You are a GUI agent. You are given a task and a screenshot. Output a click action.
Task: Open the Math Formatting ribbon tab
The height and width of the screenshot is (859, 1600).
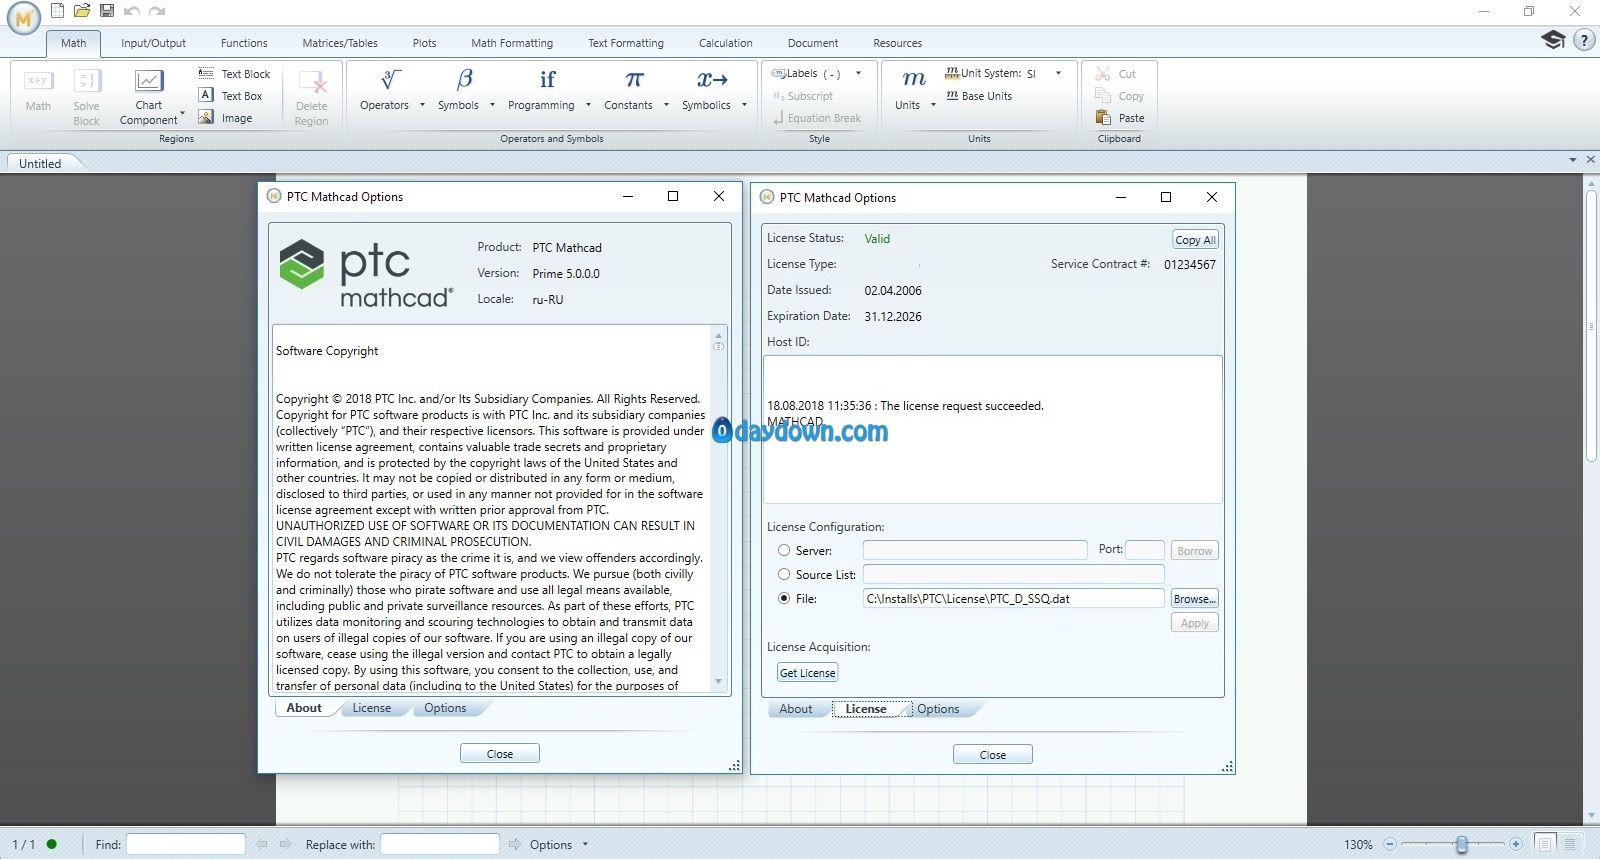[x=512, y=43]
